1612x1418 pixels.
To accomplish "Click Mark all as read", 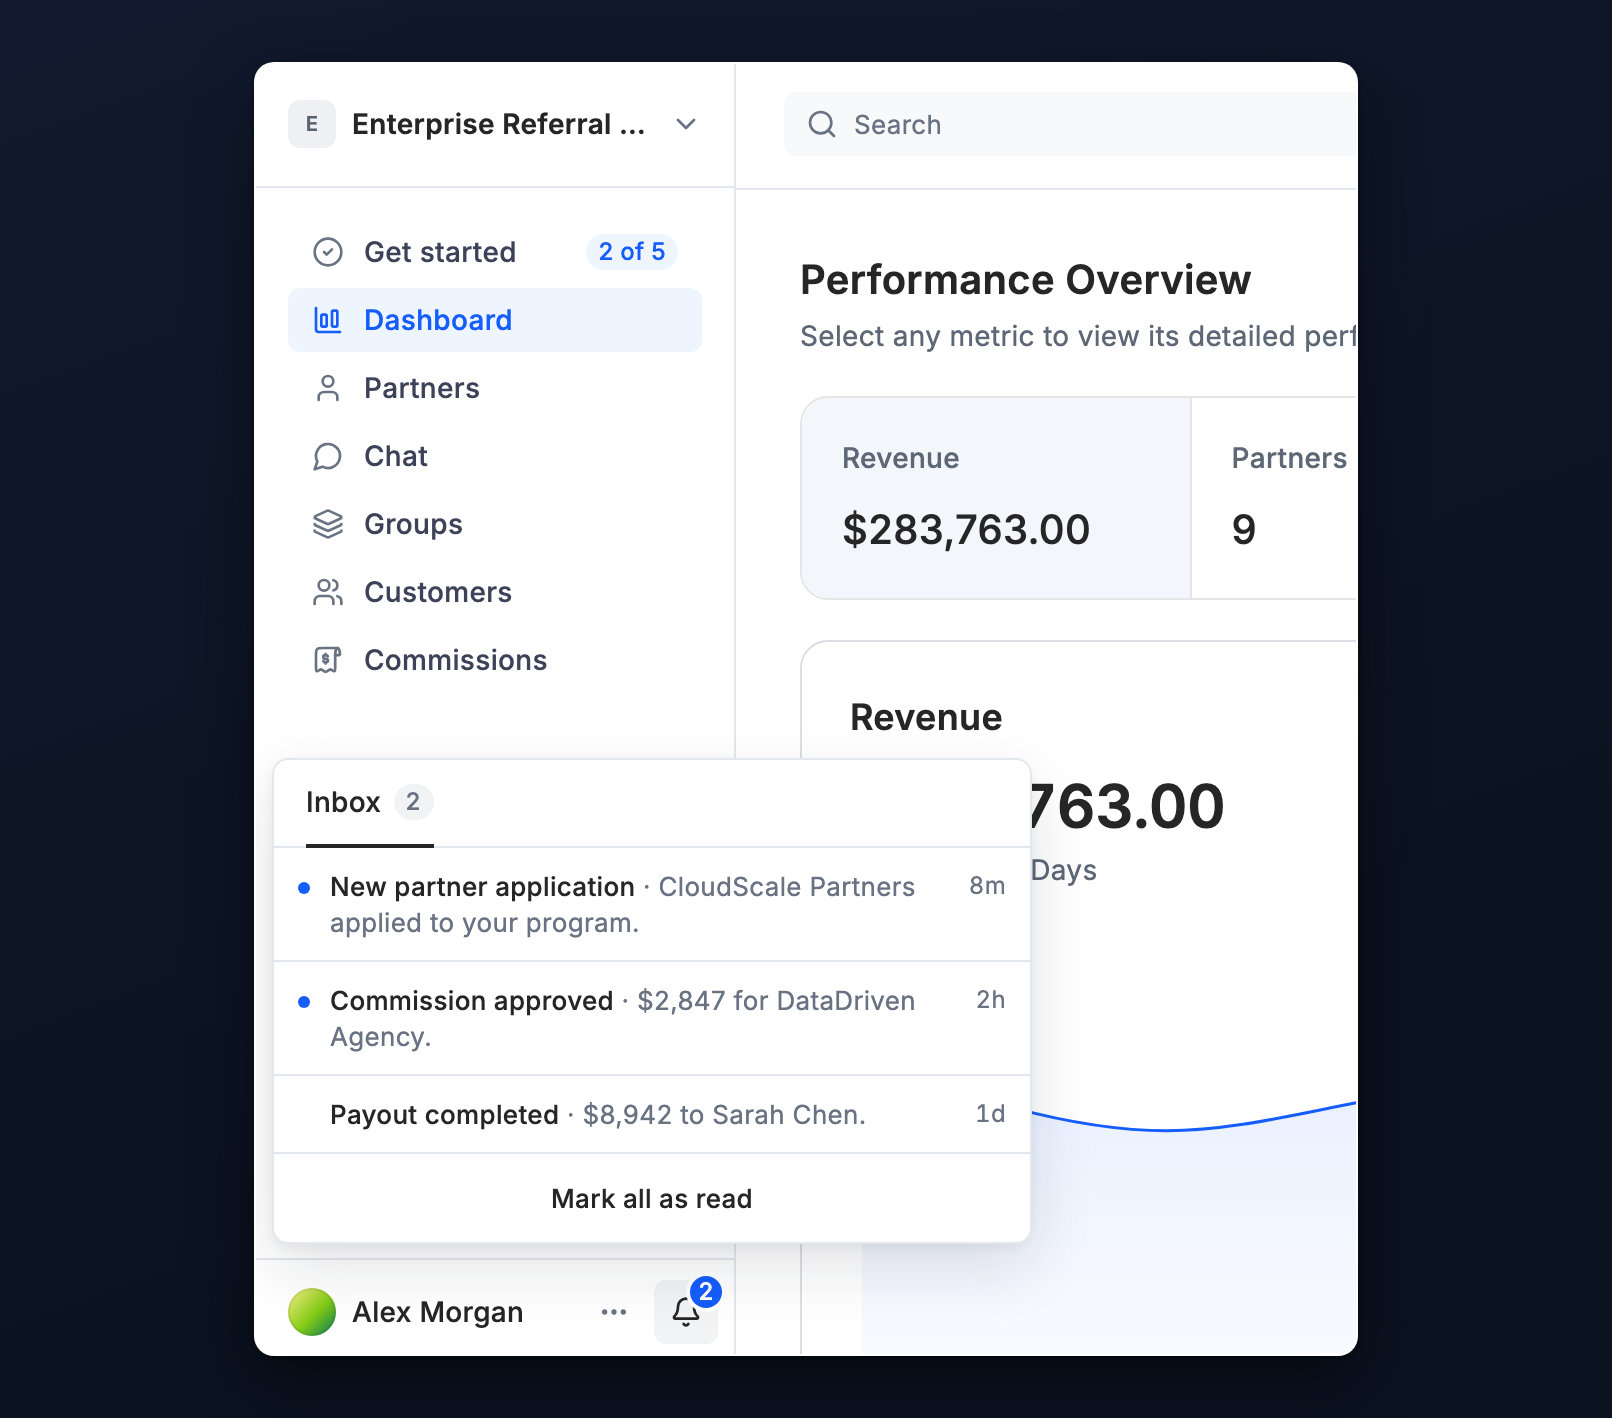I will pyautogui.click(x=652, y=1198).
